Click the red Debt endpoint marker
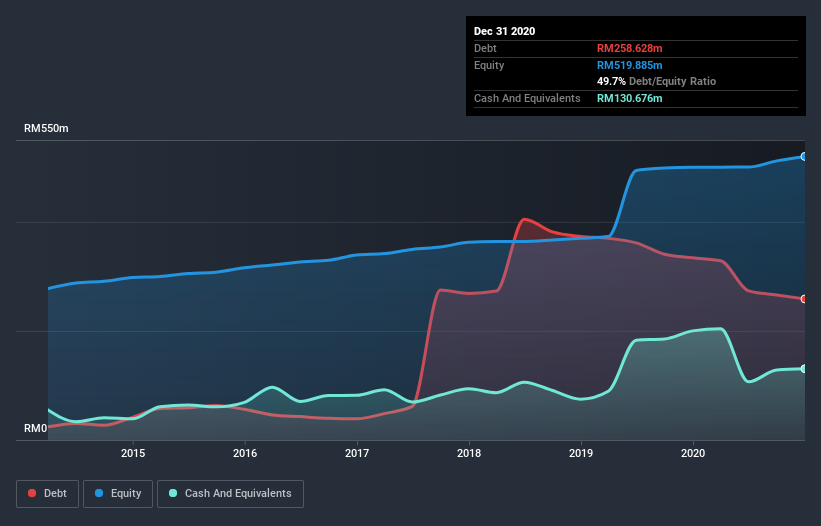 [x=804, y=299]
